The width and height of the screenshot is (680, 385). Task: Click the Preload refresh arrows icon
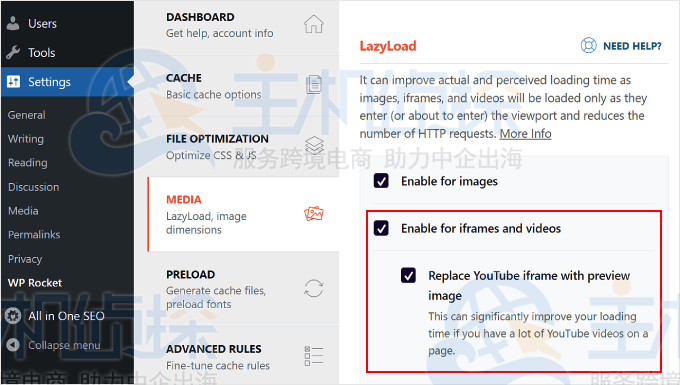[314, 288]
